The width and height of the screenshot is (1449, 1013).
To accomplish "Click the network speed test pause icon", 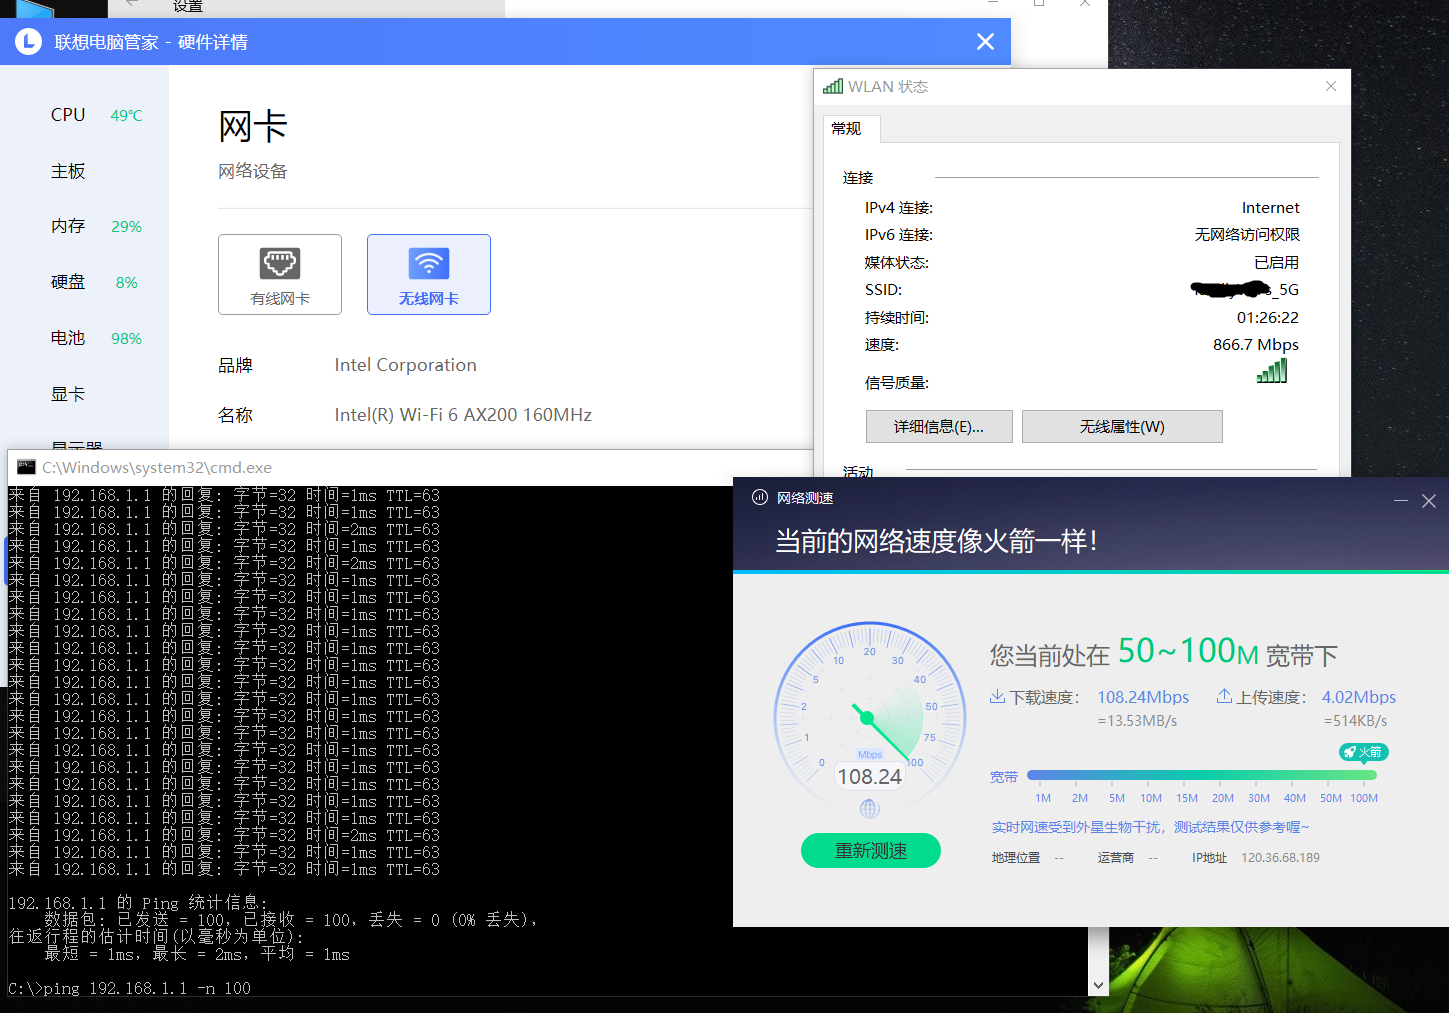I will tap(760, 498).
